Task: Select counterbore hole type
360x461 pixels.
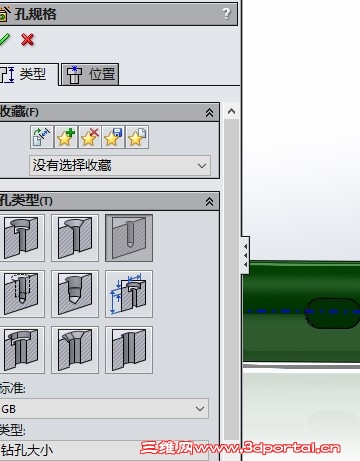Action: [x=22, y=238]
